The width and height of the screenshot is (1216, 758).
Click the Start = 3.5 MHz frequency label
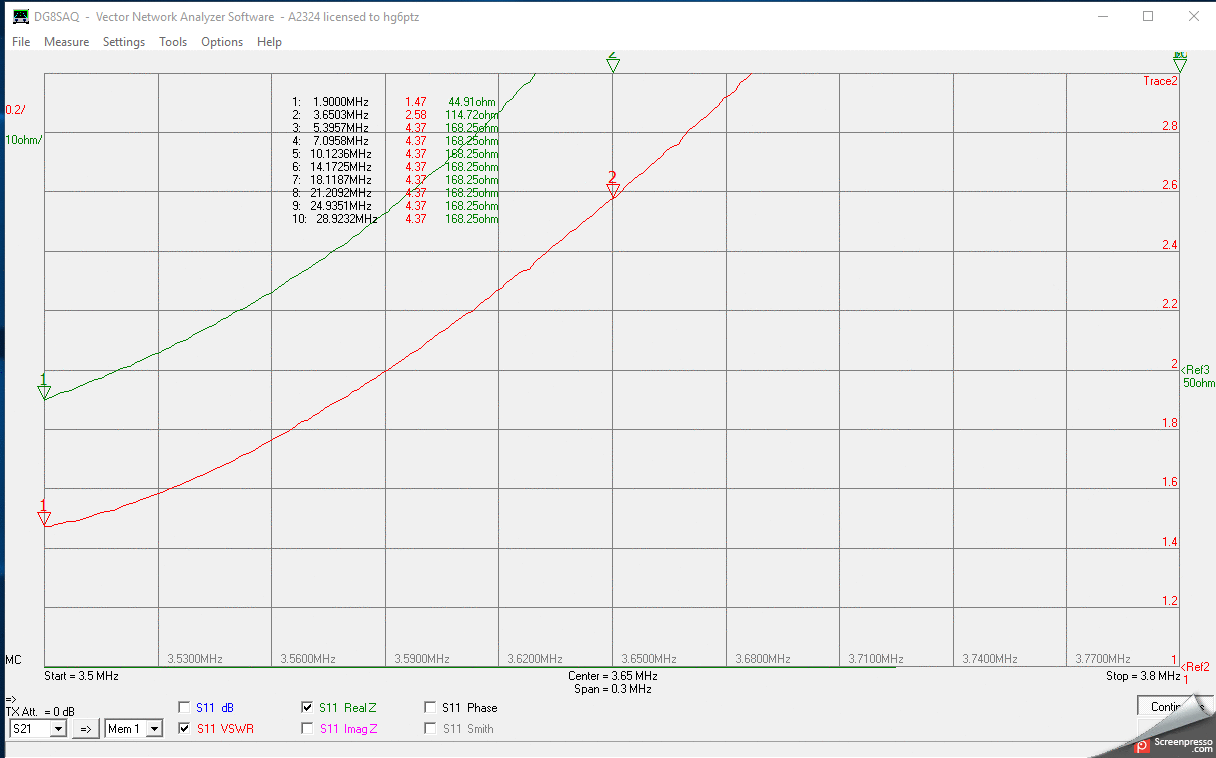[81, 676]
